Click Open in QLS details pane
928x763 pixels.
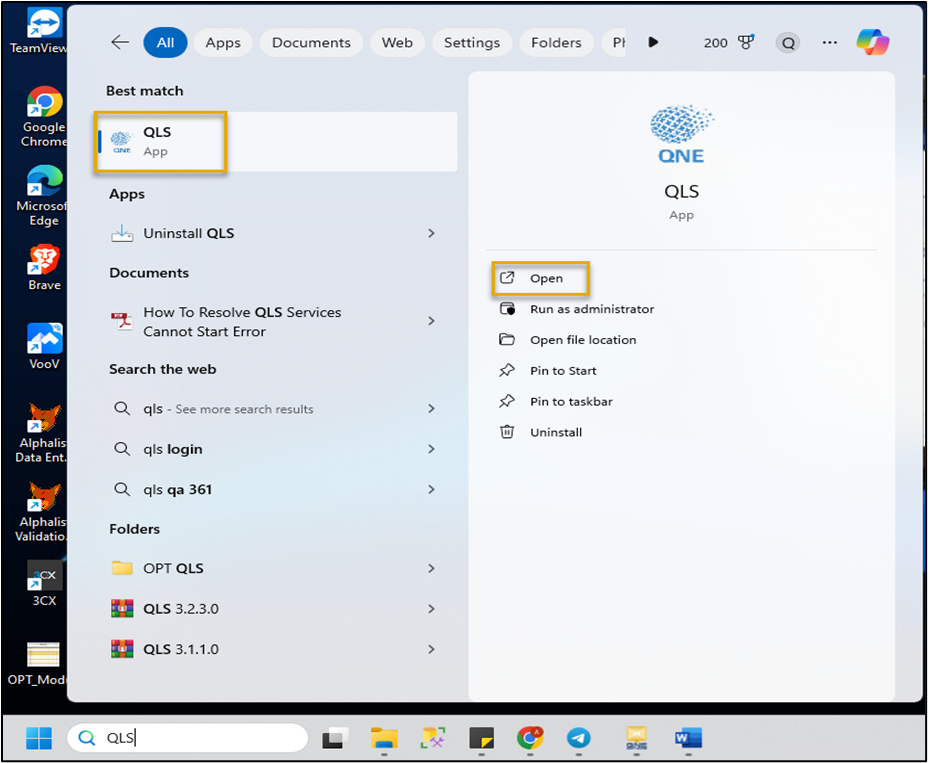pos(540,278)
